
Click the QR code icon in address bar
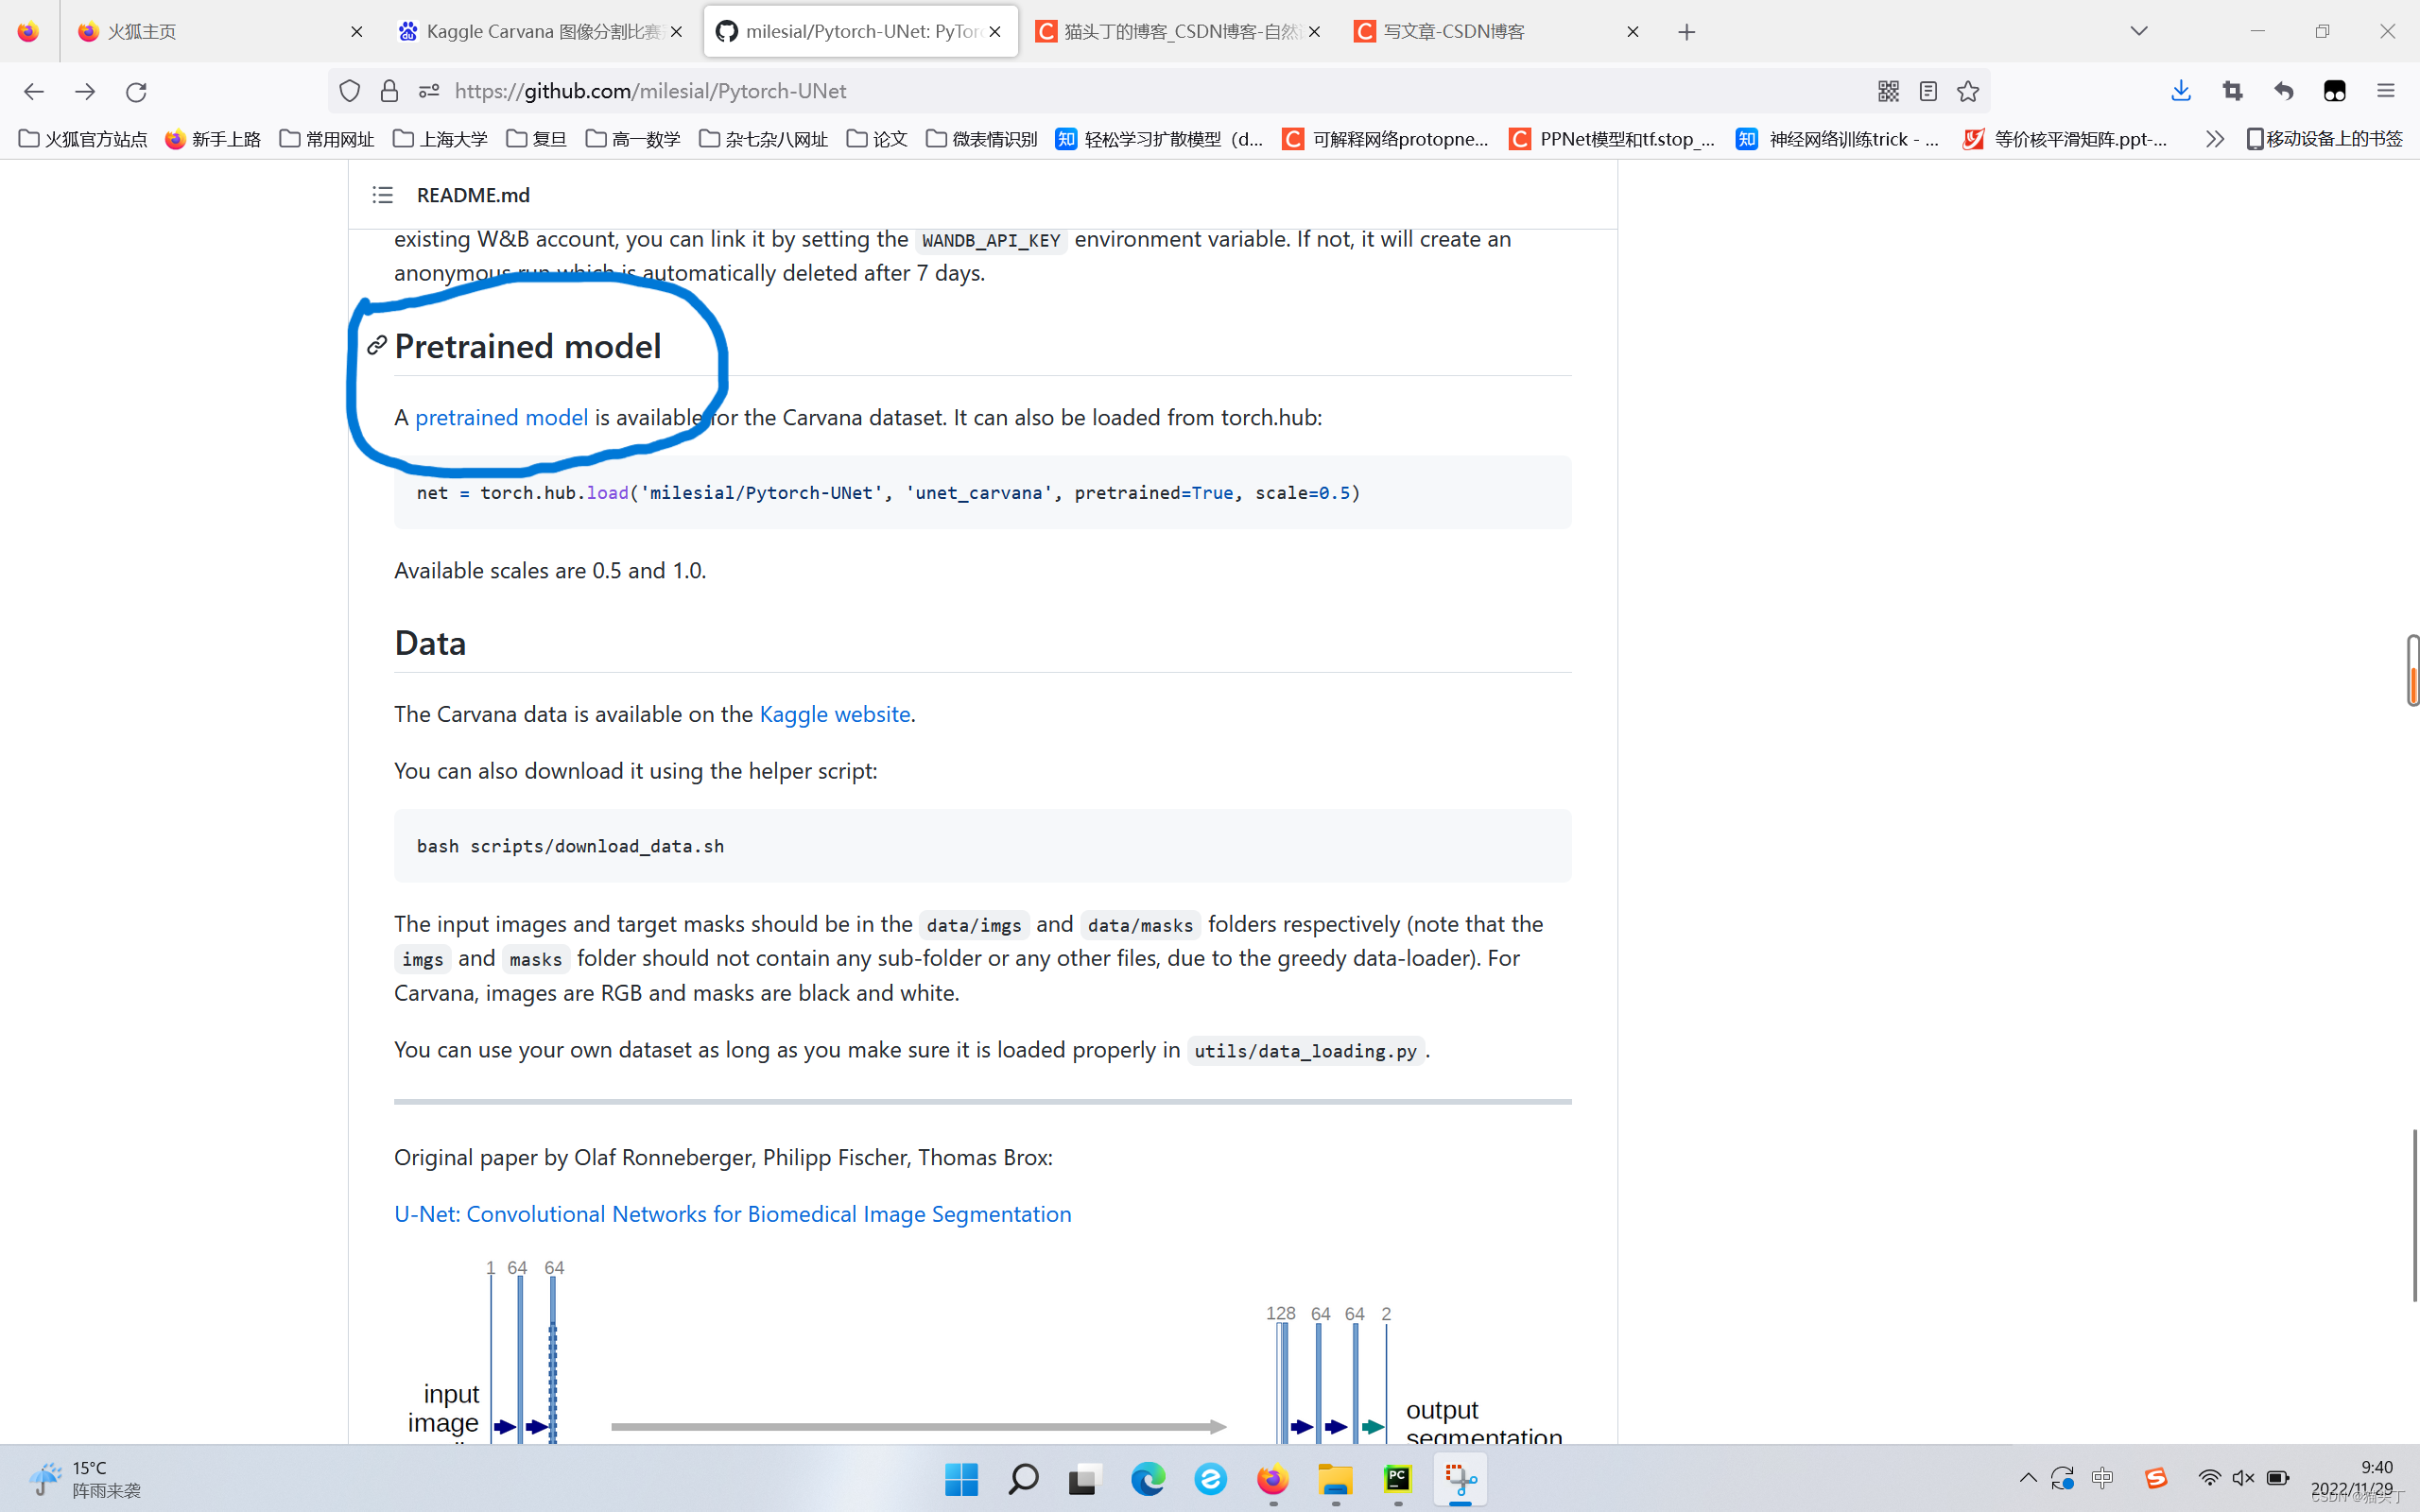(1887, 91)
